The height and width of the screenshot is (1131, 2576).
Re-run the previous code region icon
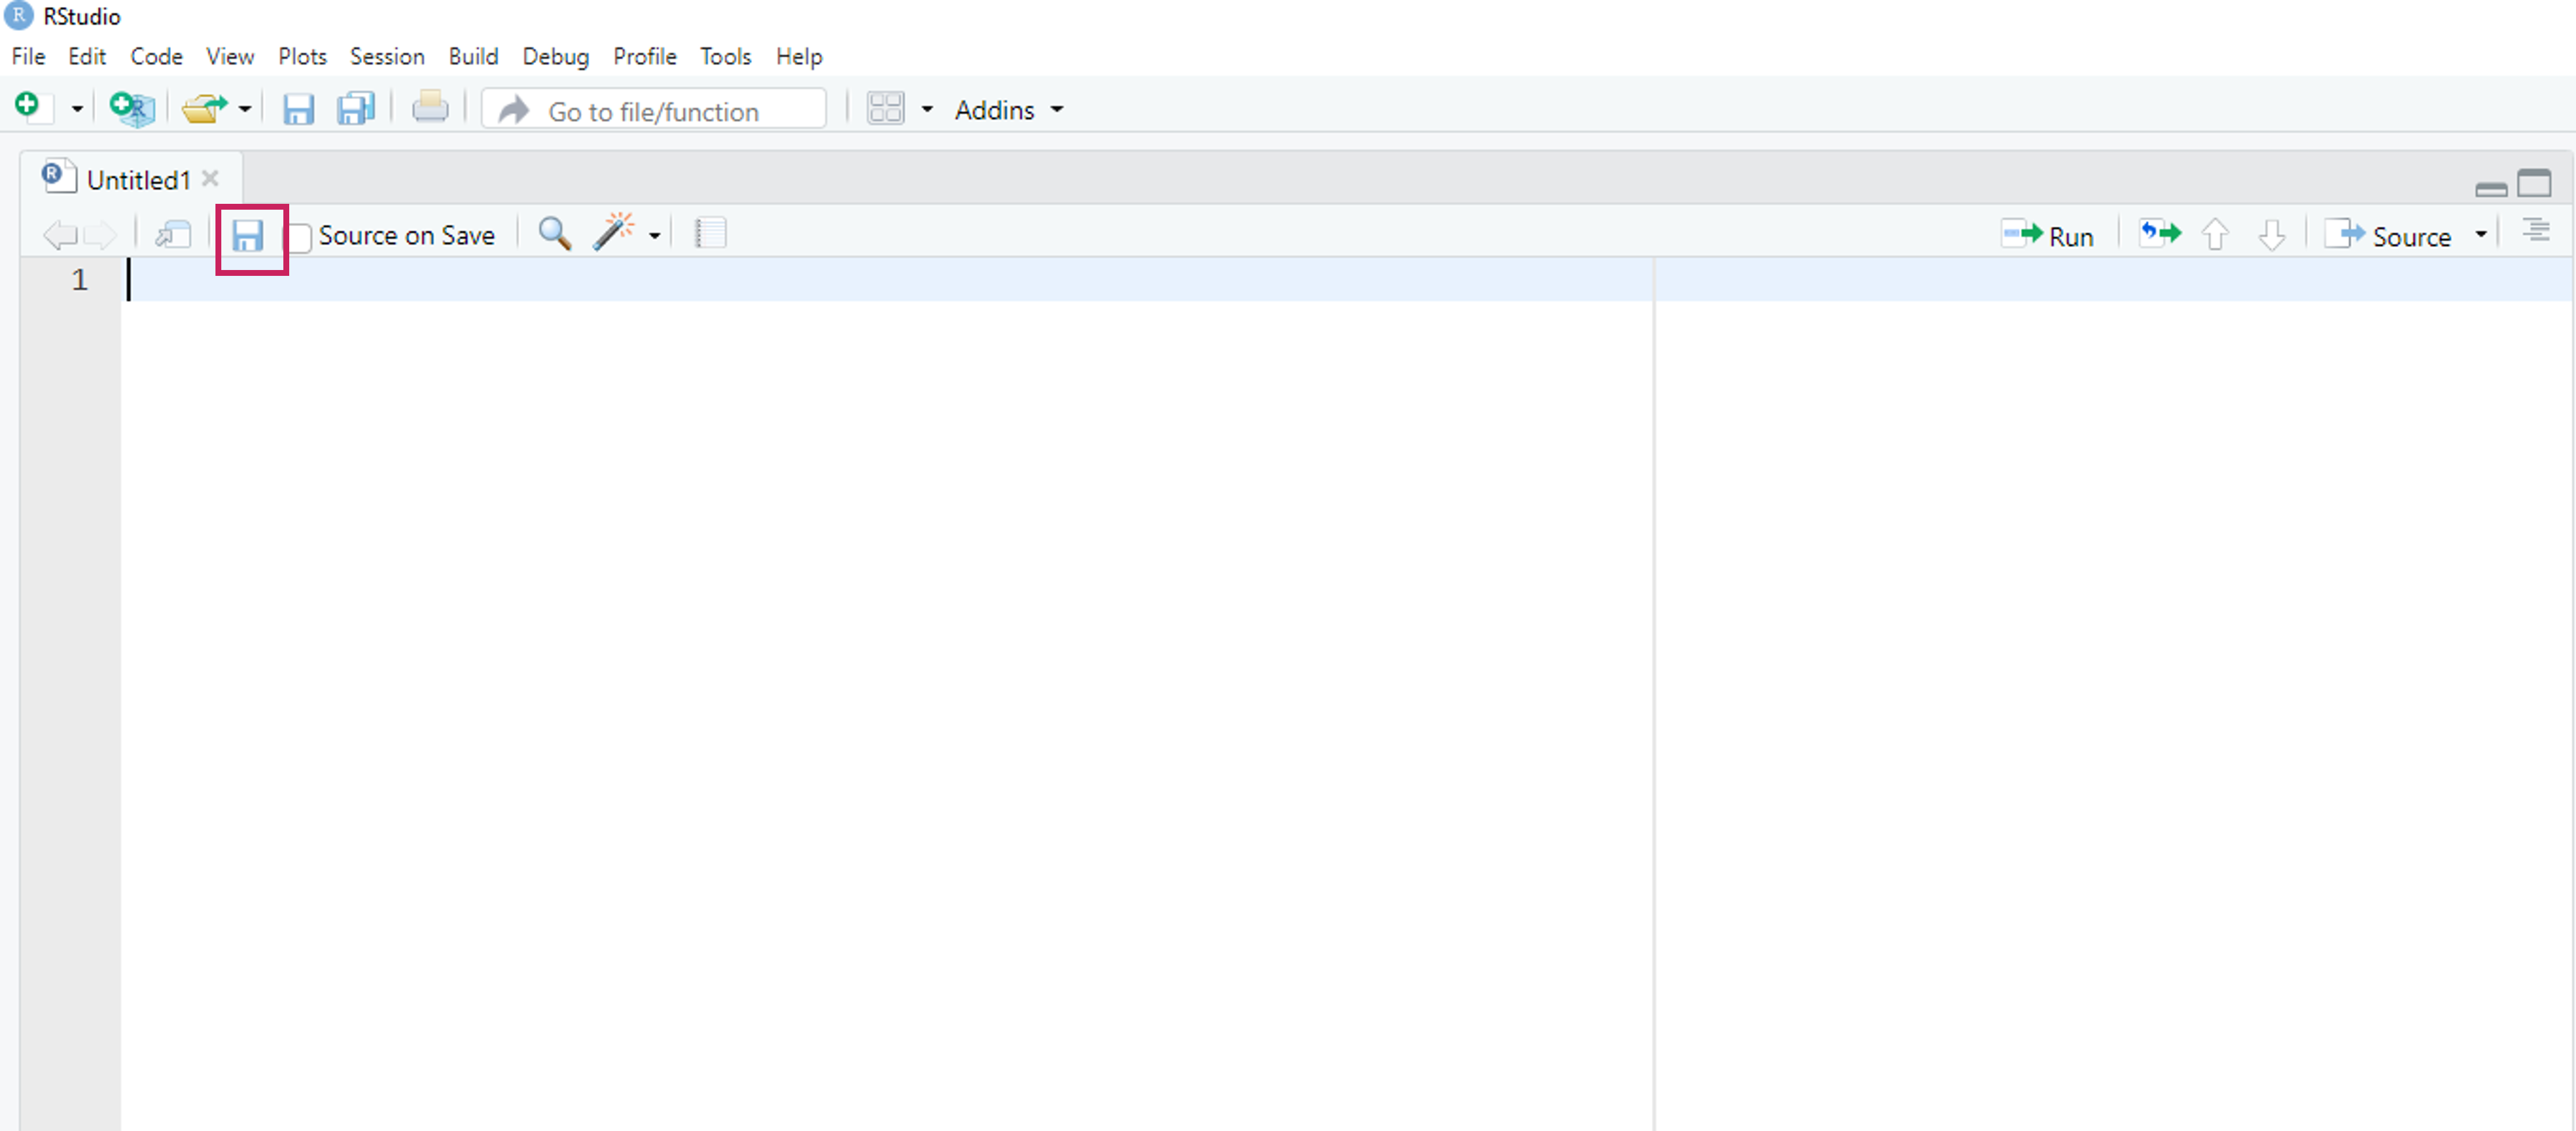click(x=2160, y=235)
